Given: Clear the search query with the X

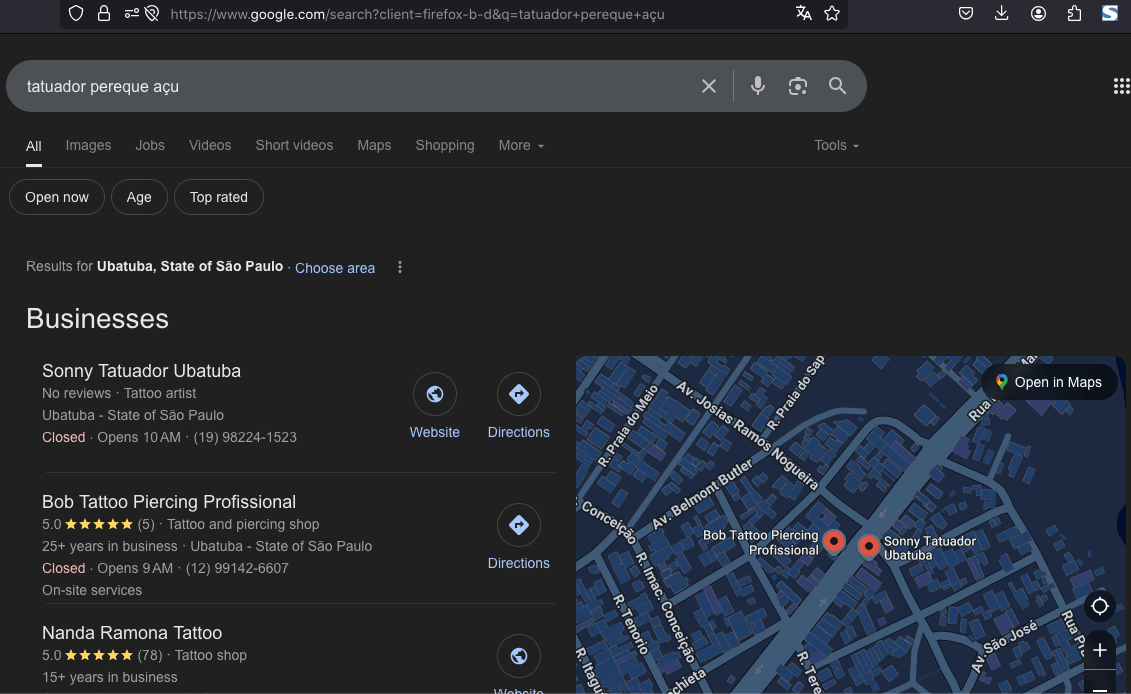Looking at the screenshot, I should pos(709,86).
